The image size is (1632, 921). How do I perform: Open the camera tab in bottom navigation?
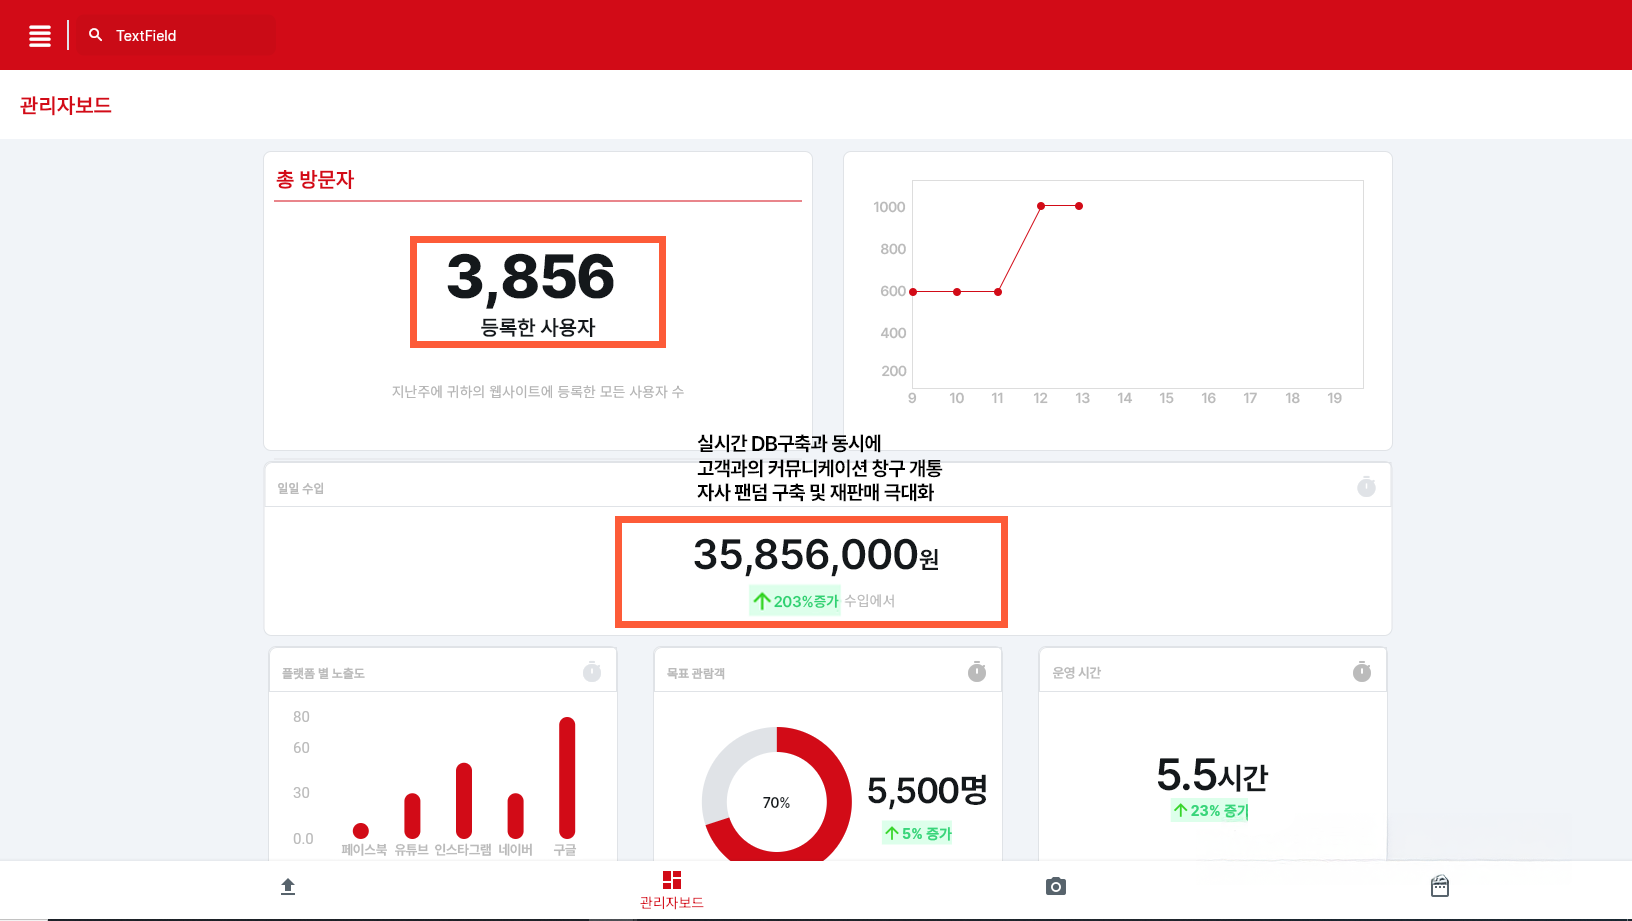coord(1055,887)
